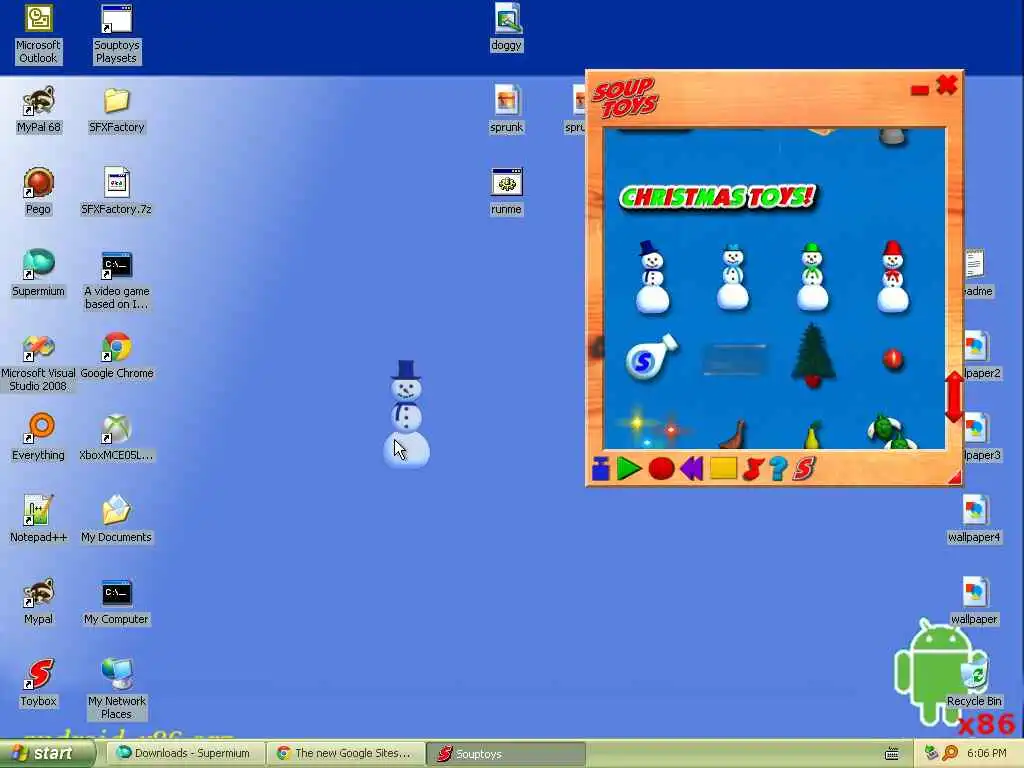The height and width of the screenshot is (768, 1024).
Task: Select the Everything search shortcut
Action: pos(38,438)
